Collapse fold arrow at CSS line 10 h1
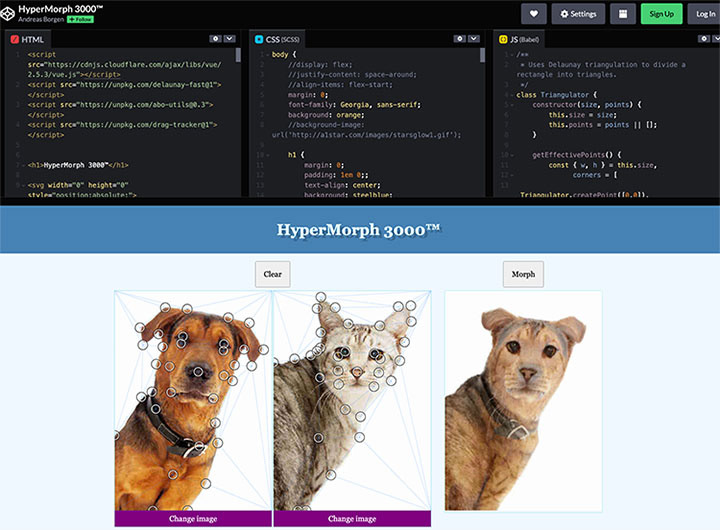This screenshot has width=720, height=530. [x=267, y=155]
